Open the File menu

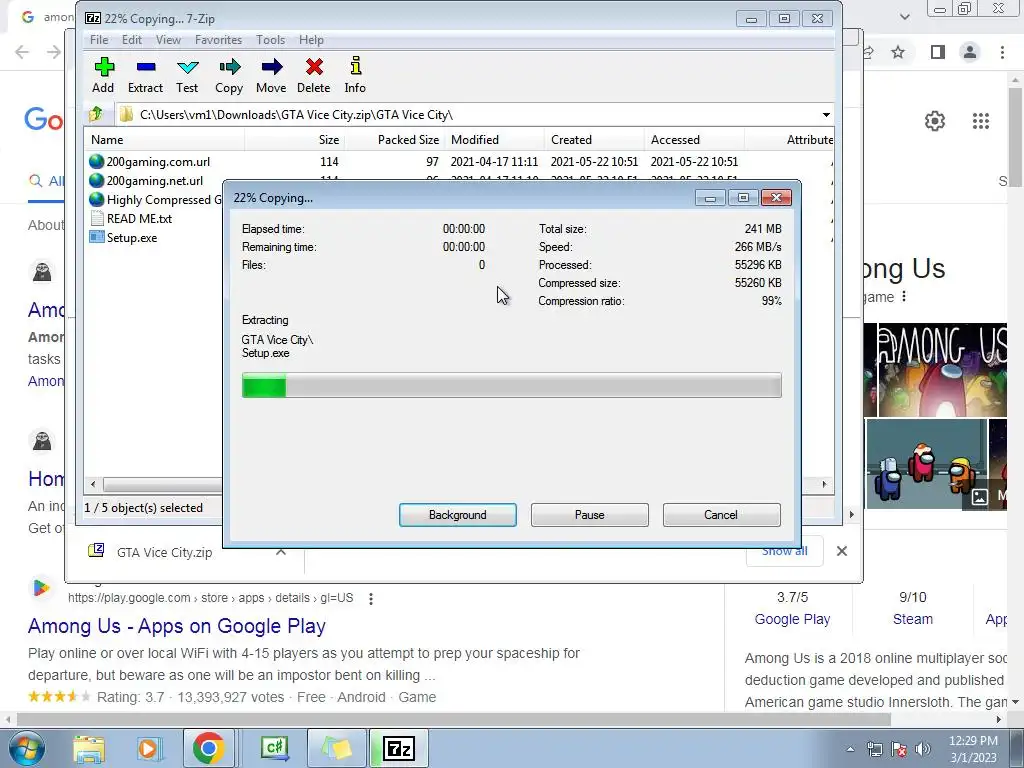(99, 40)
